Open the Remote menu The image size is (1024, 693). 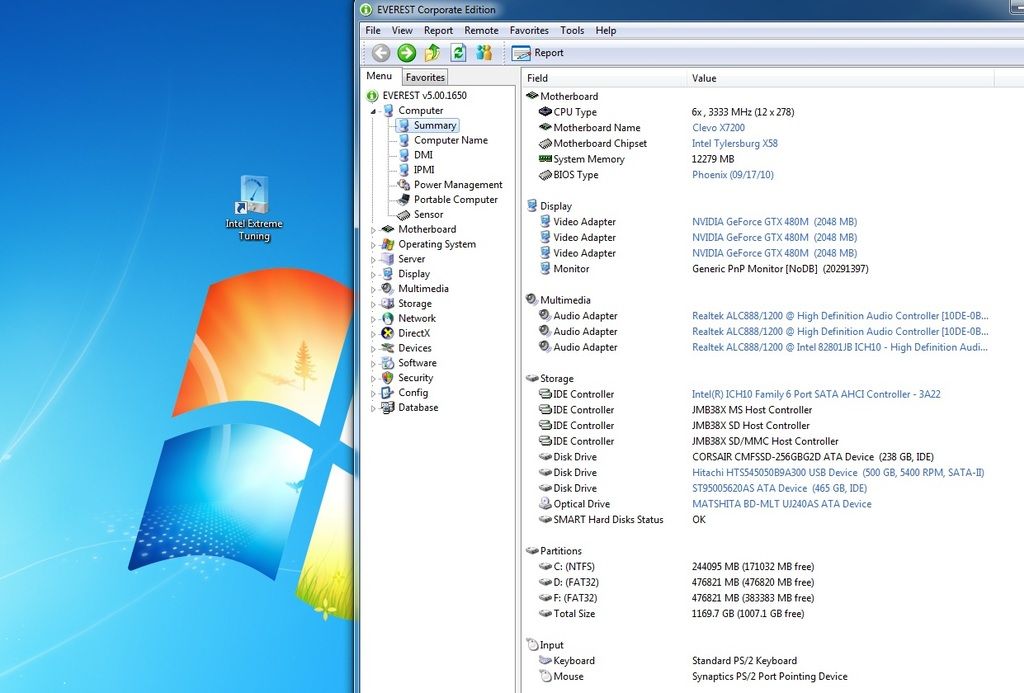pos(481,30)
